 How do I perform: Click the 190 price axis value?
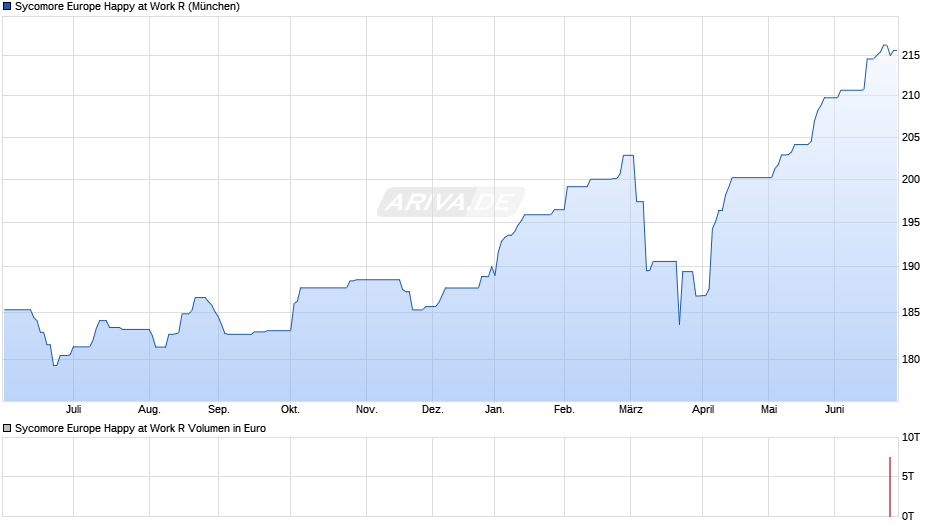coord(911,266)
